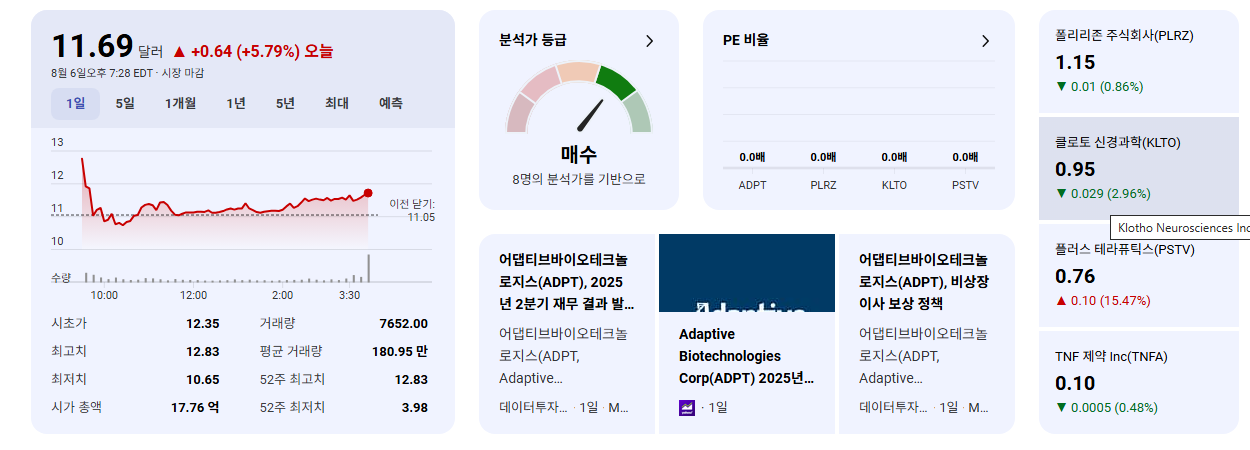The width and height of the screenshot is (1250, 450).
Task: Open the PE 비율 heading
Action: 746,41
